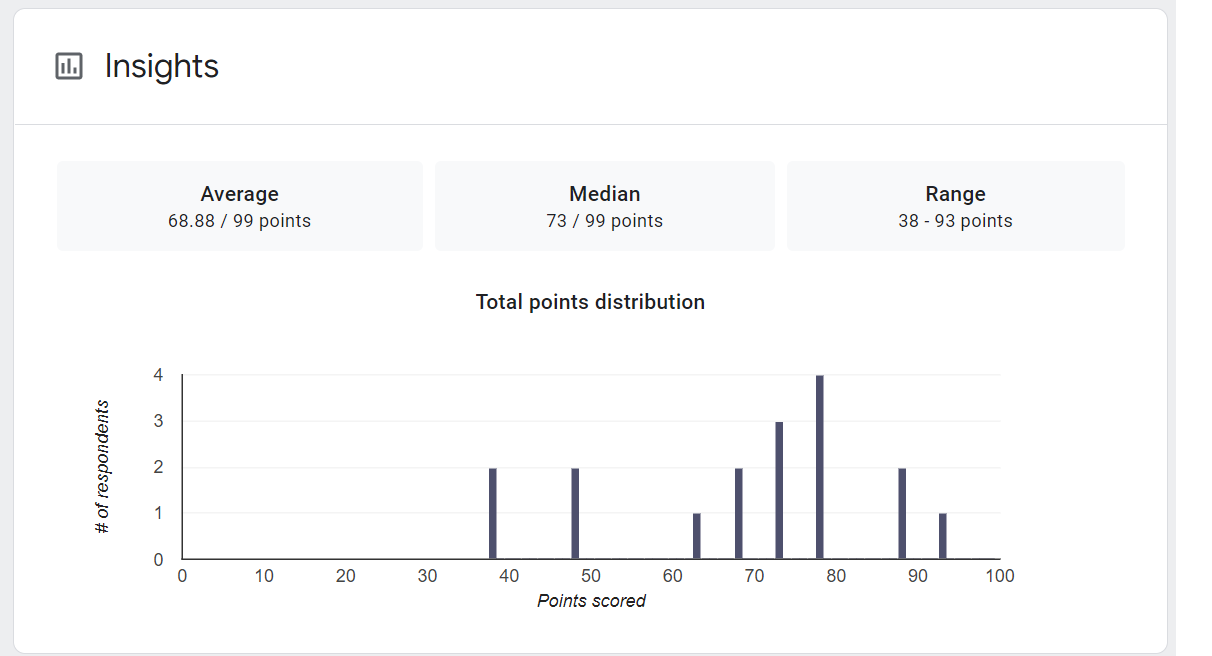The width and height of the screenshot is (1212, 656).
Task: Click the Total points distribution title
Action: coord(590,302)
